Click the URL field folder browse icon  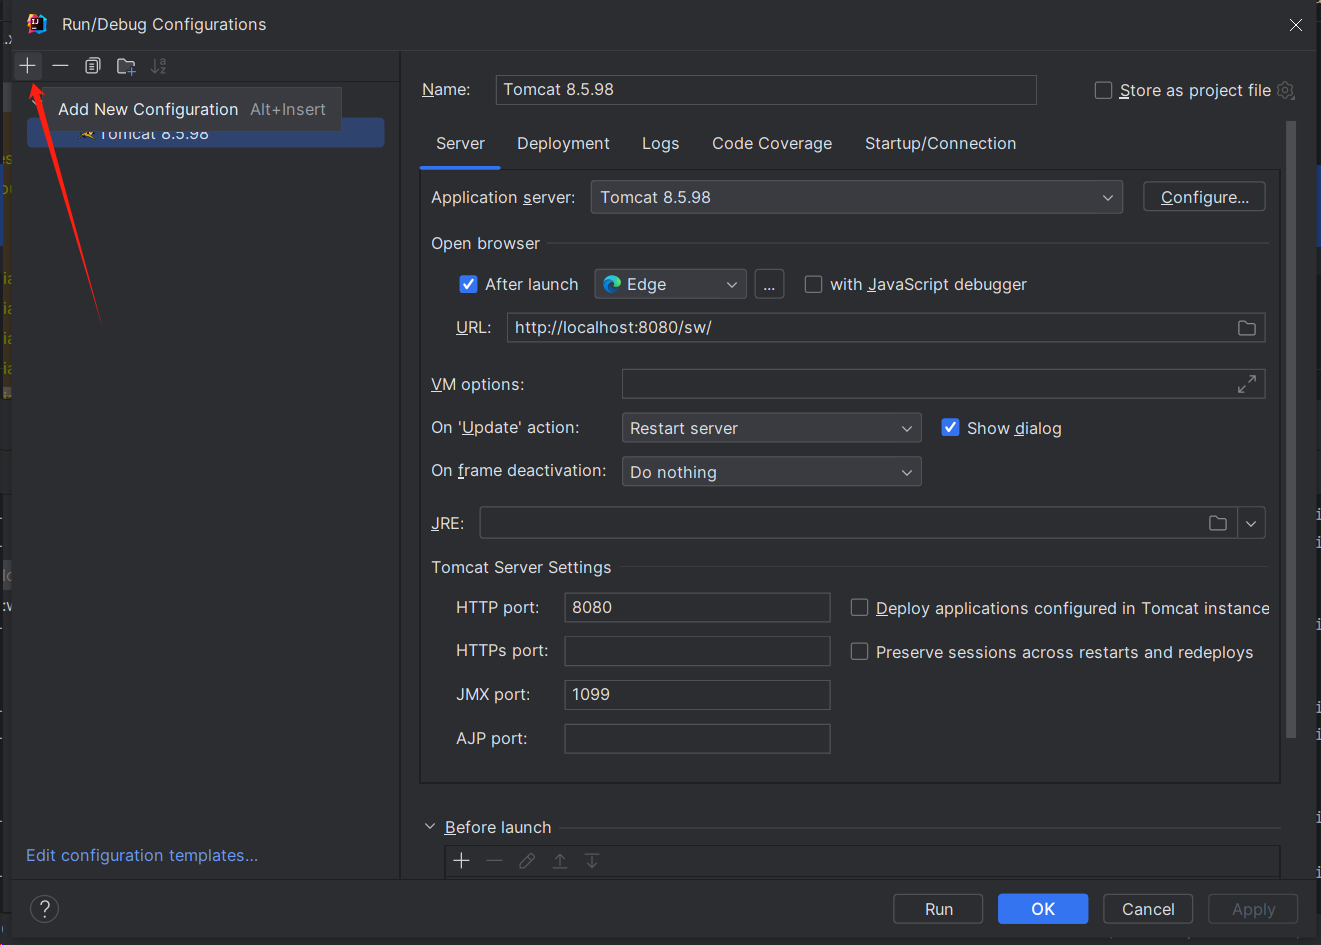pos(1247,328)
